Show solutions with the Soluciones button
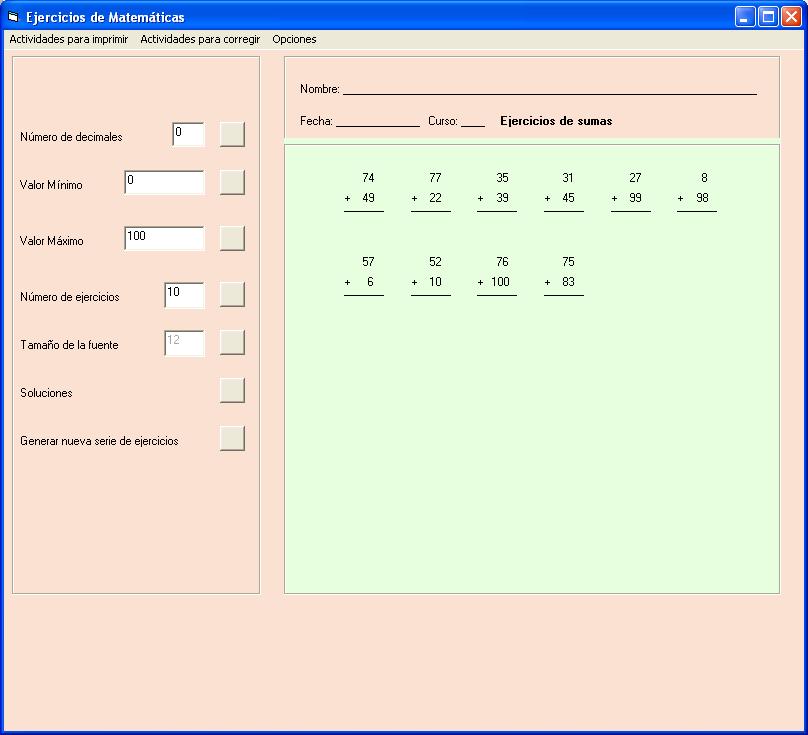 [x=232, y=391]
